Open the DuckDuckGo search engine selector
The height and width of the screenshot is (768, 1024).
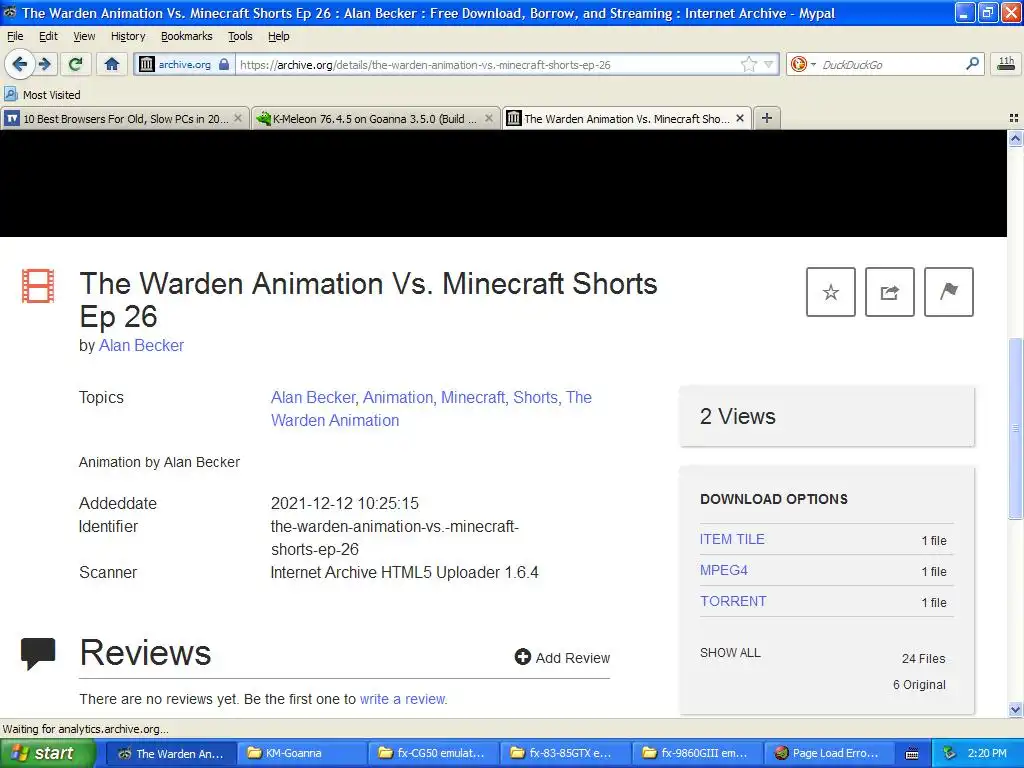point(803,64)
